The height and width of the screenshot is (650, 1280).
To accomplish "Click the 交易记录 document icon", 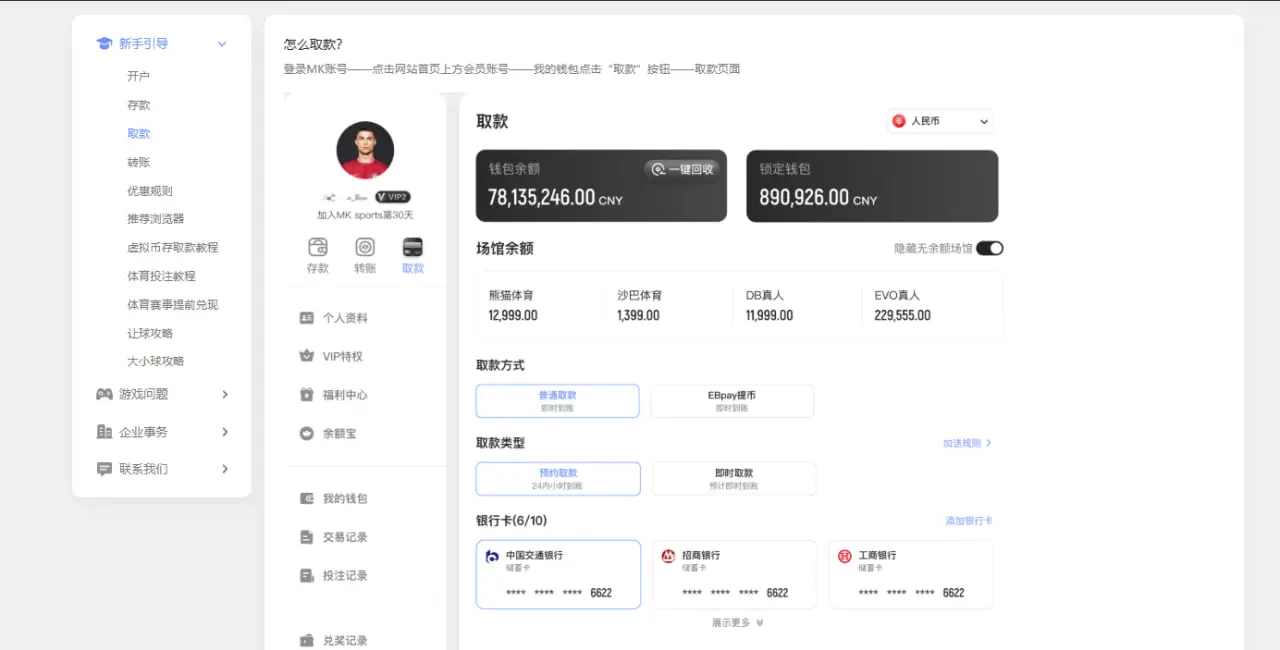I will 307,537.
